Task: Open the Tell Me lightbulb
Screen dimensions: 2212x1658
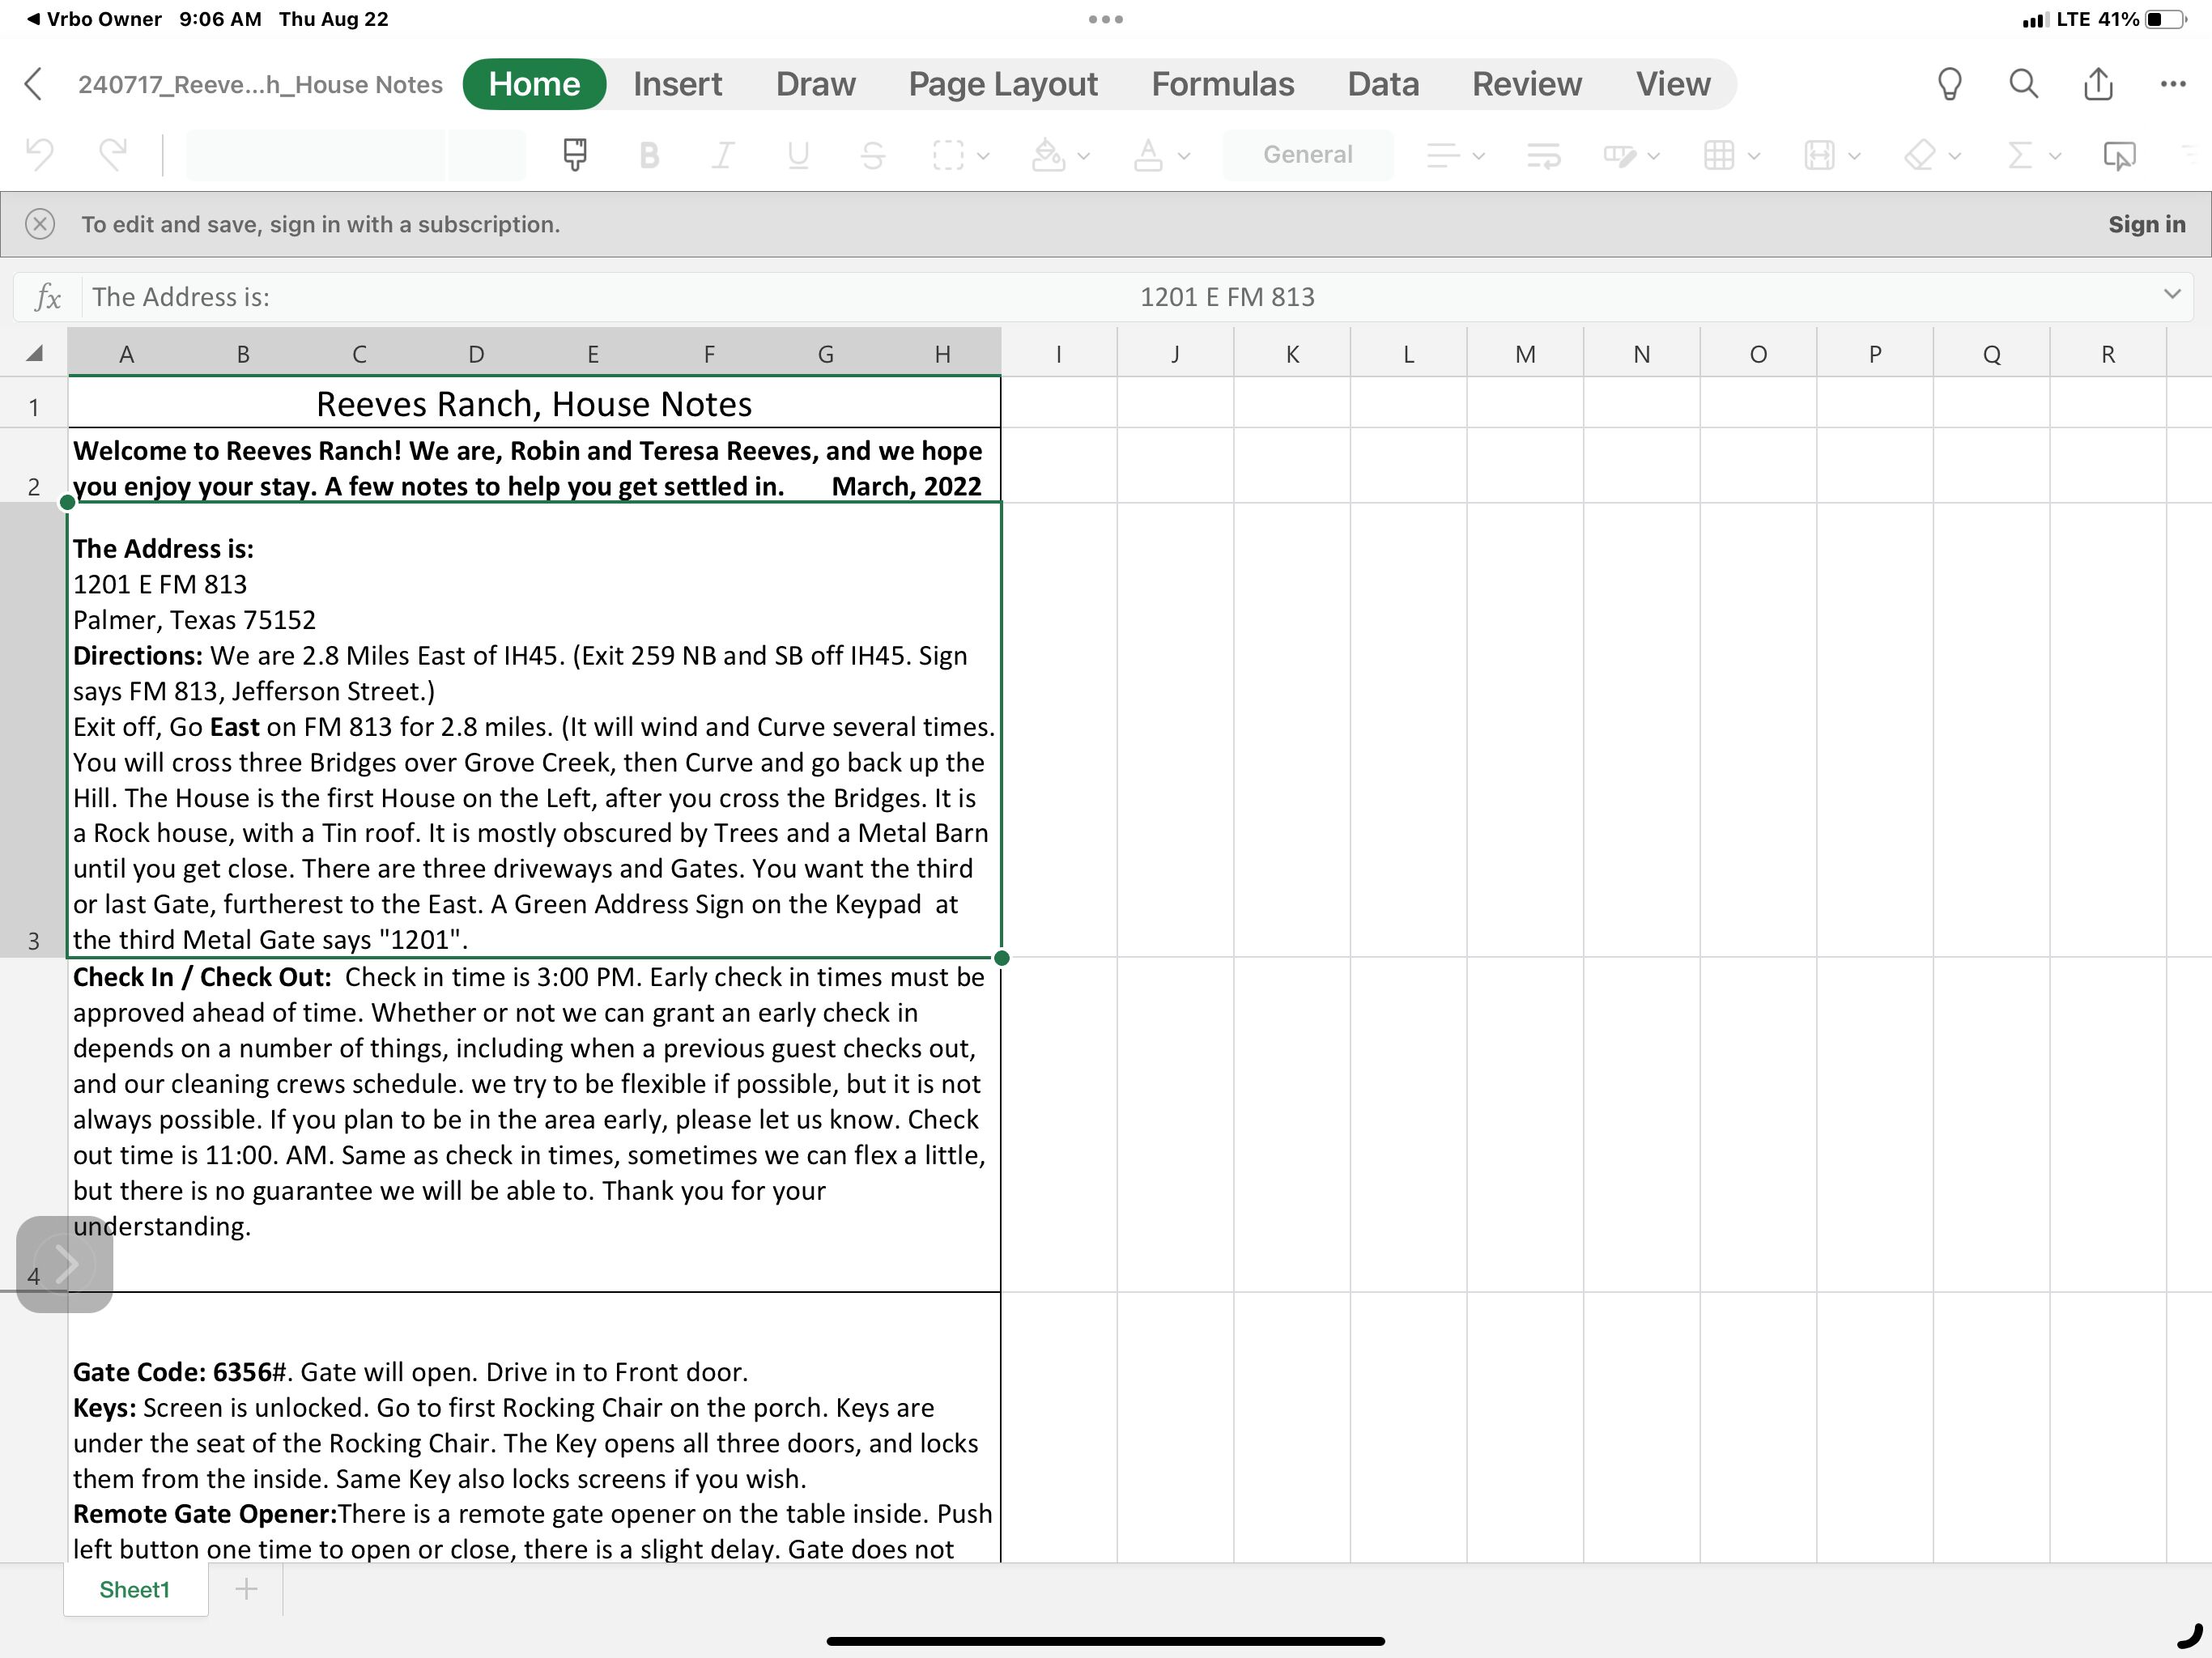Action: (x=1949, y=84)
